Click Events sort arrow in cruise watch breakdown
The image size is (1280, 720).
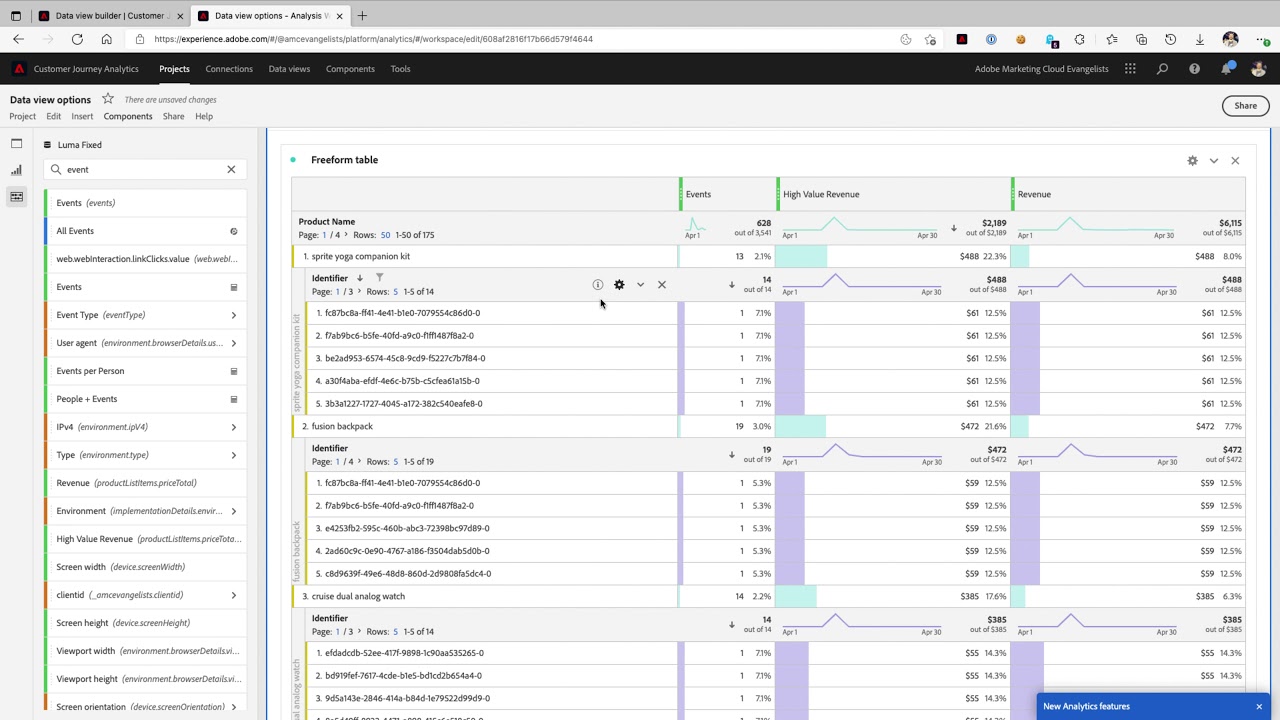tap(731, 625)
